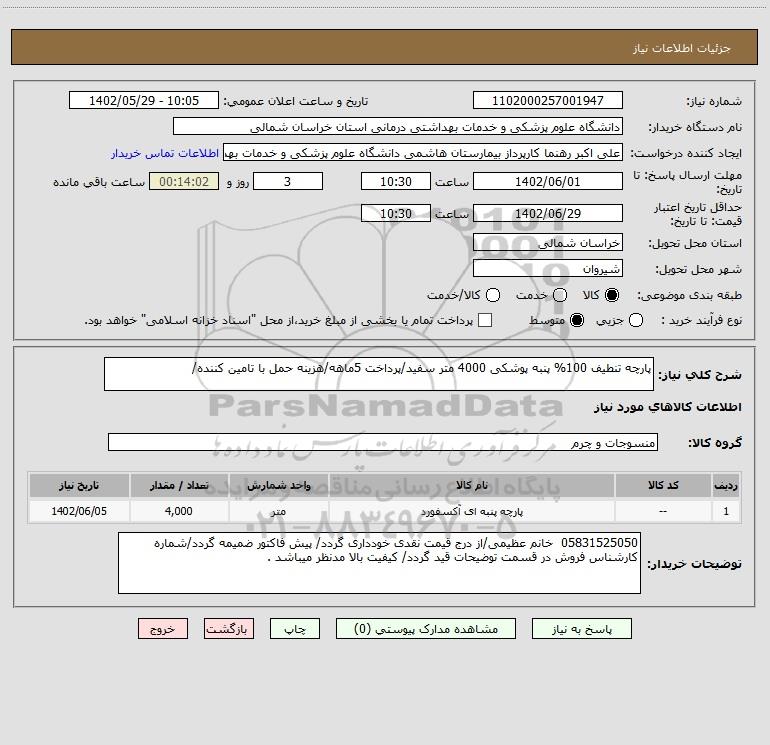Screen dimensions: 770x745
Task: Click the نام دستگاه خریدار field
Action: point(398,127)
